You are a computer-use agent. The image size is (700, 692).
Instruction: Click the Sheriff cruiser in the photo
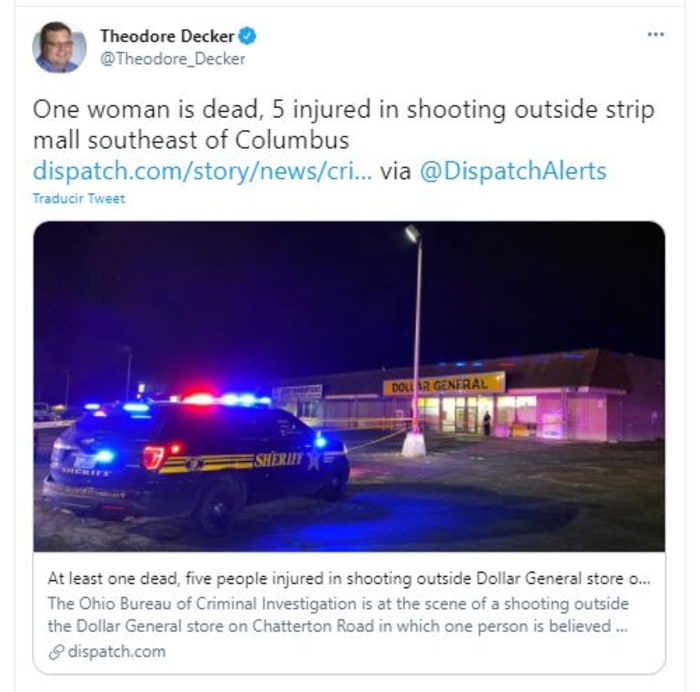(196, 462)
